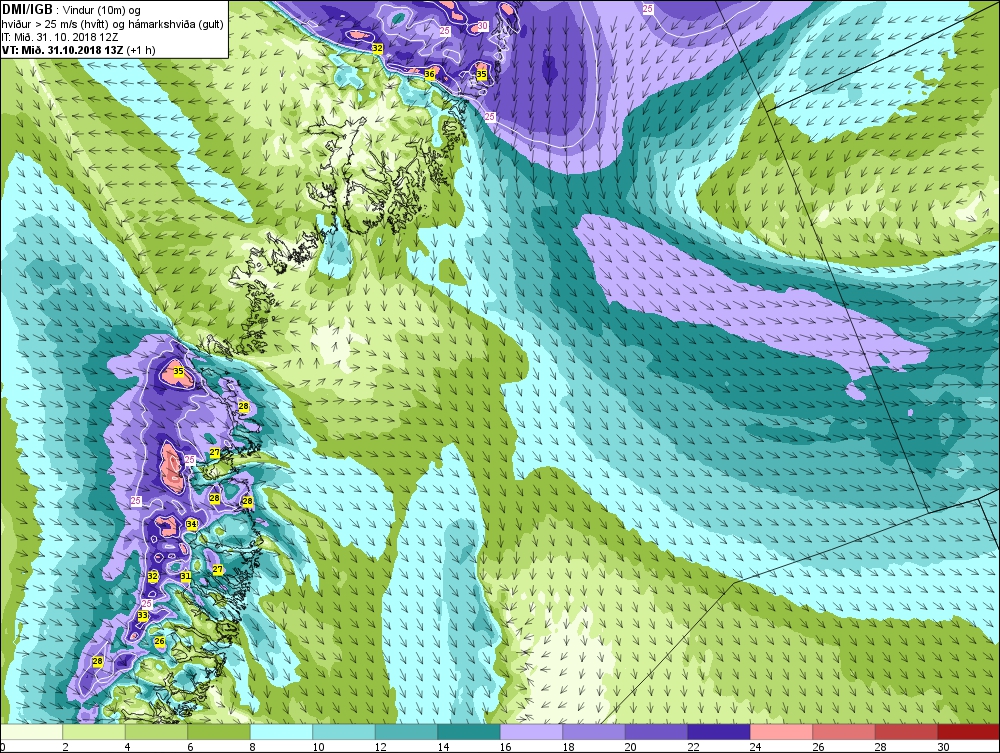Click the 14–16 m/s dark teal legend swatch
This screenshot has height=753, width=1000.
point(469,731)
